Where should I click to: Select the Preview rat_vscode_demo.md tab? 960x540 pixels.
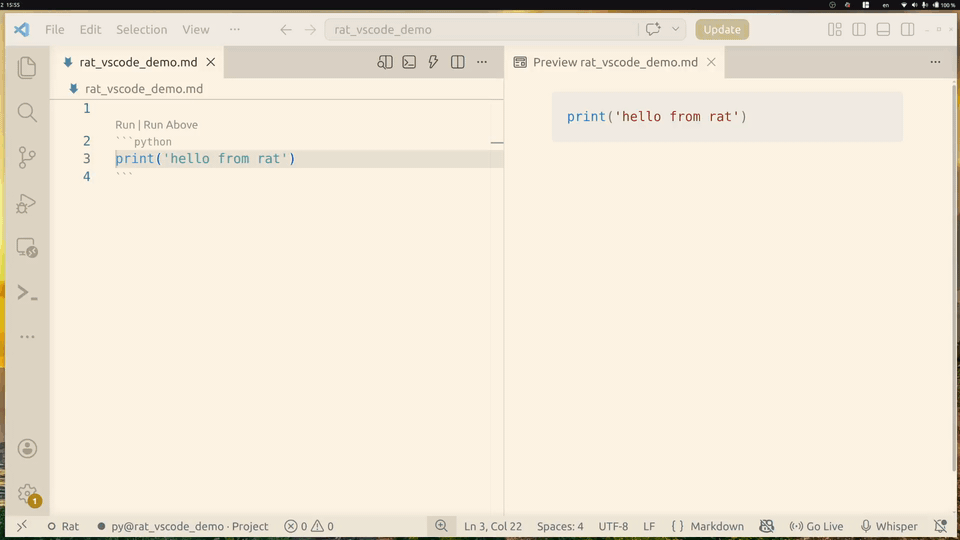pyautogui.click(x=615, y=62)
